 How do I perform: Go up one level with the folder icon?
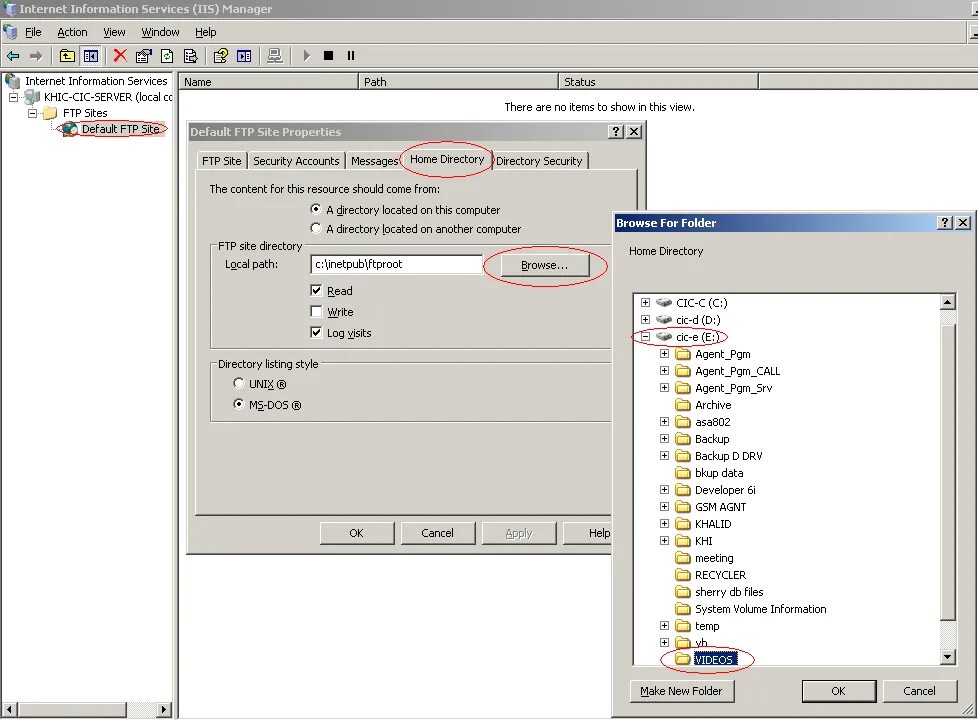(67, 56)
